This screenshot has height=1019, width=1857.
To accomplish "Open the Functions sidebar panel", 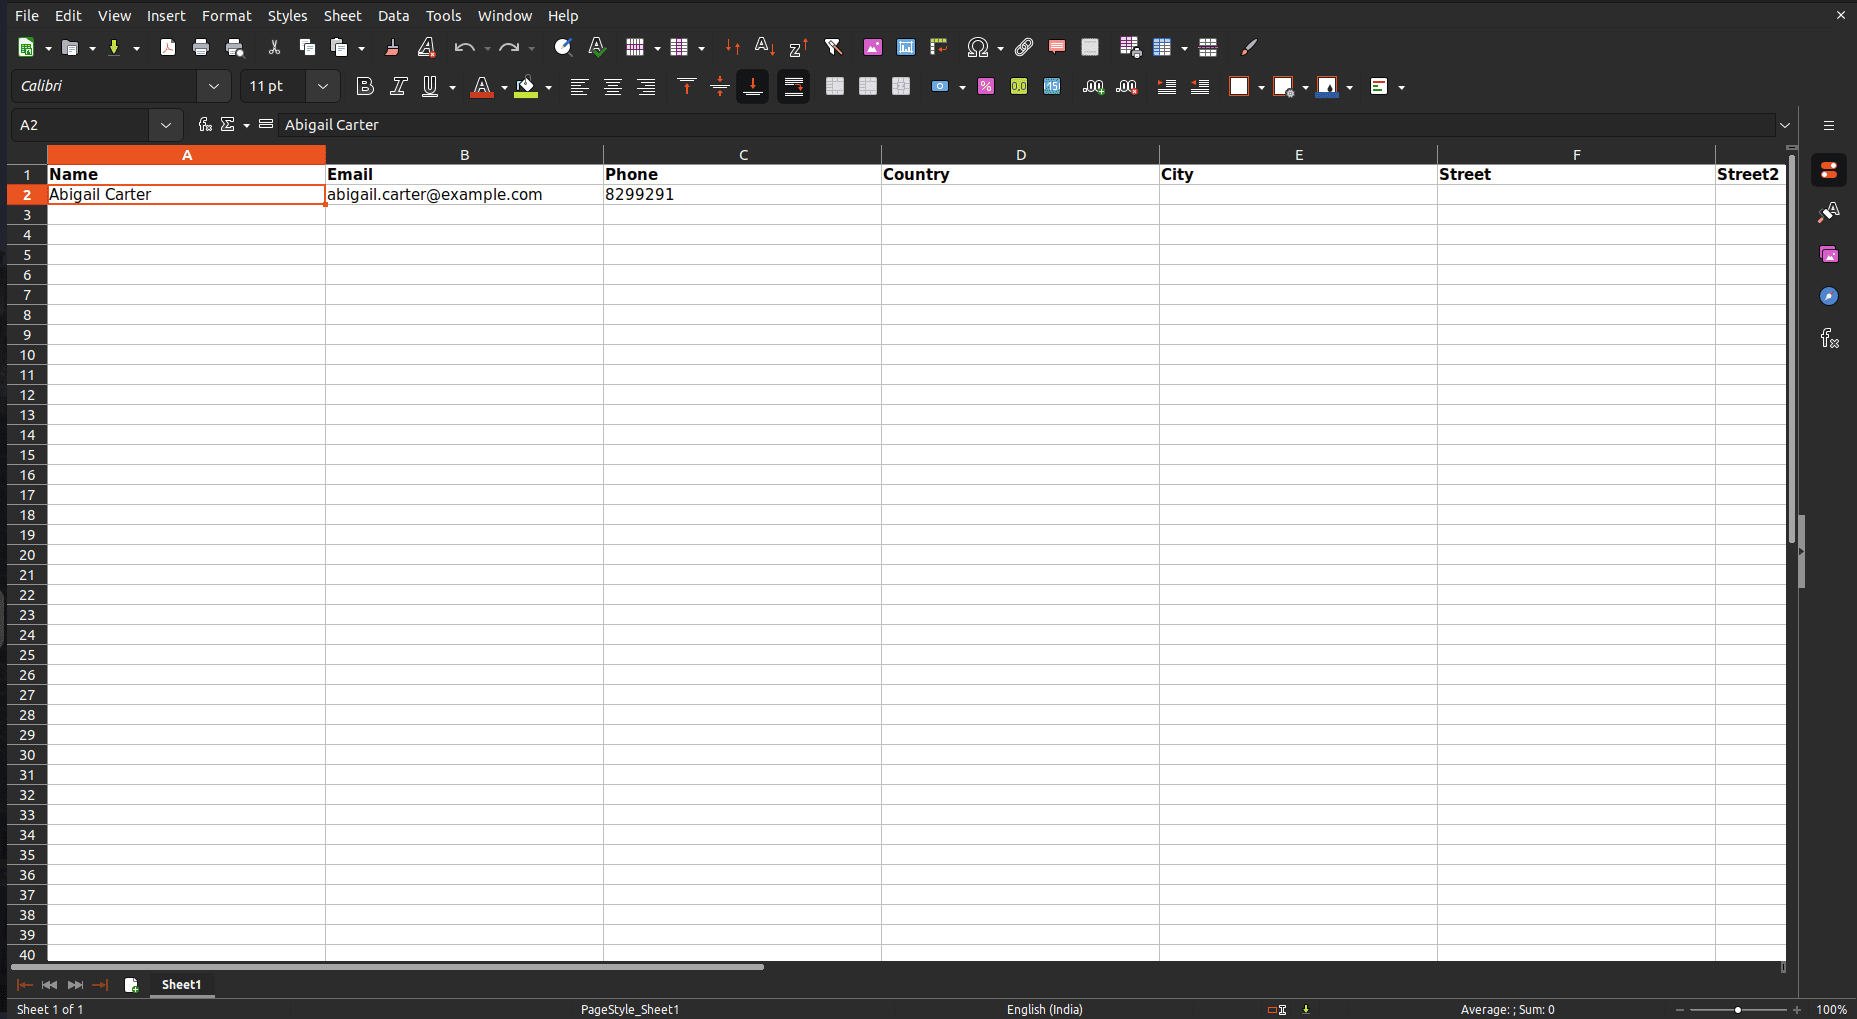I will tap(1829, 339).
